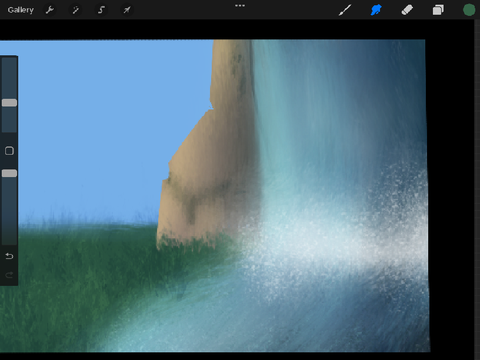This screenshot has height=360, width=480.
Task: Open the green active color swatch
Action: pos(469,10)
